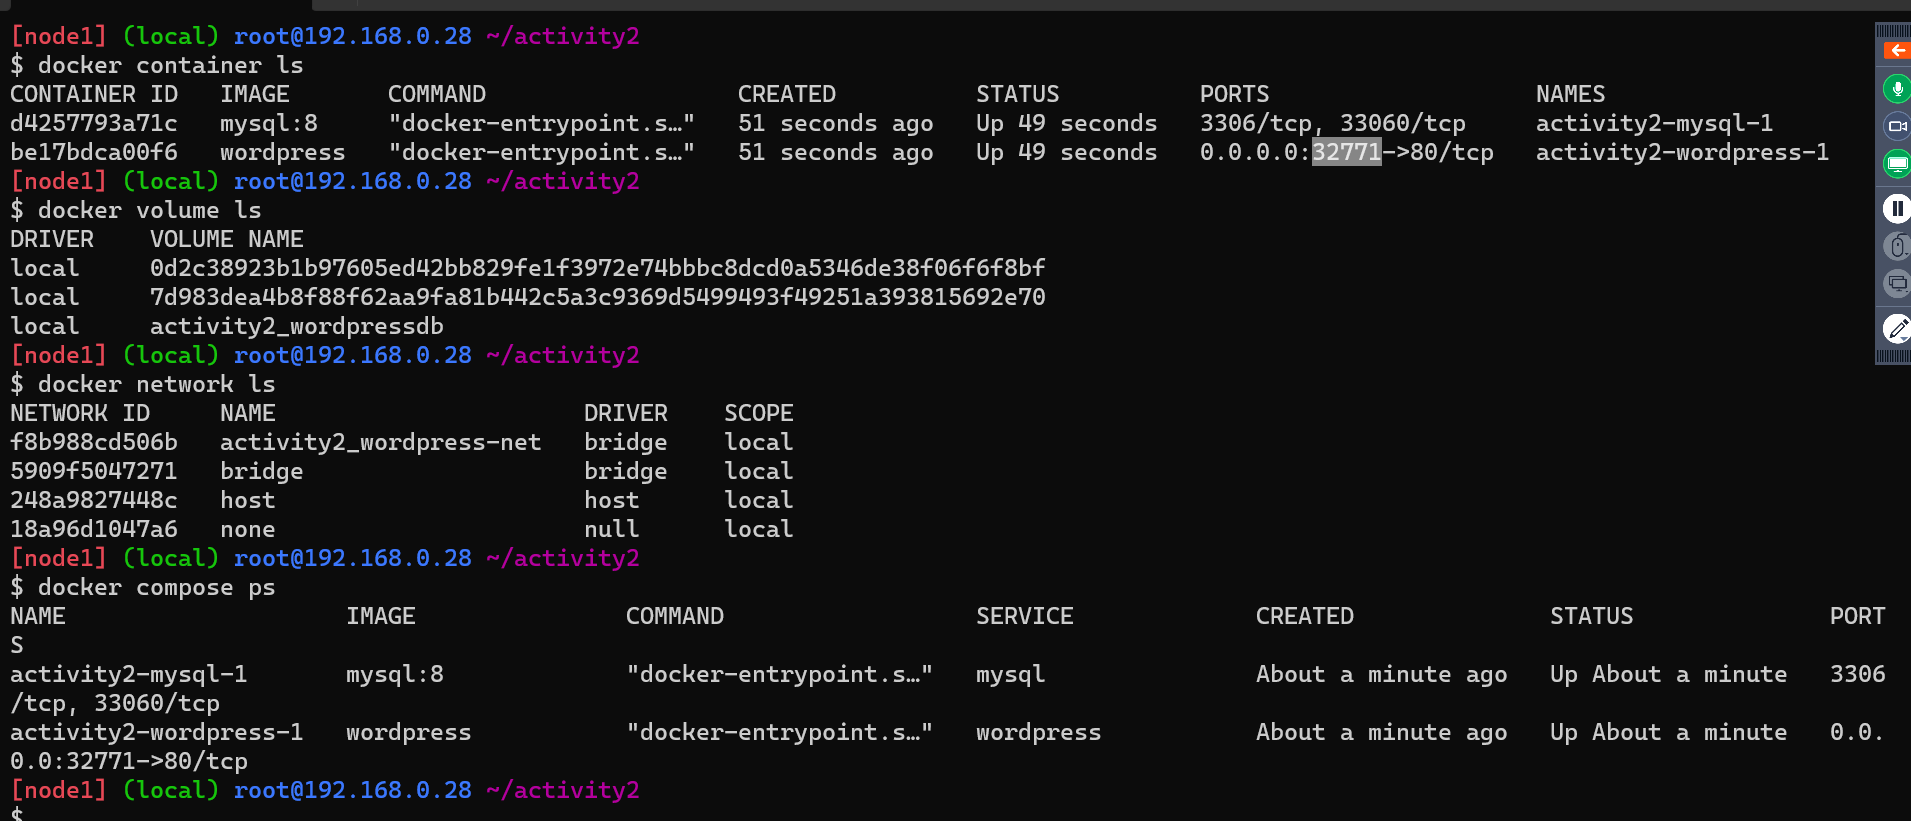Open the pen annotation tool
Screen dimensions: 1911x821
[1896, 328]
